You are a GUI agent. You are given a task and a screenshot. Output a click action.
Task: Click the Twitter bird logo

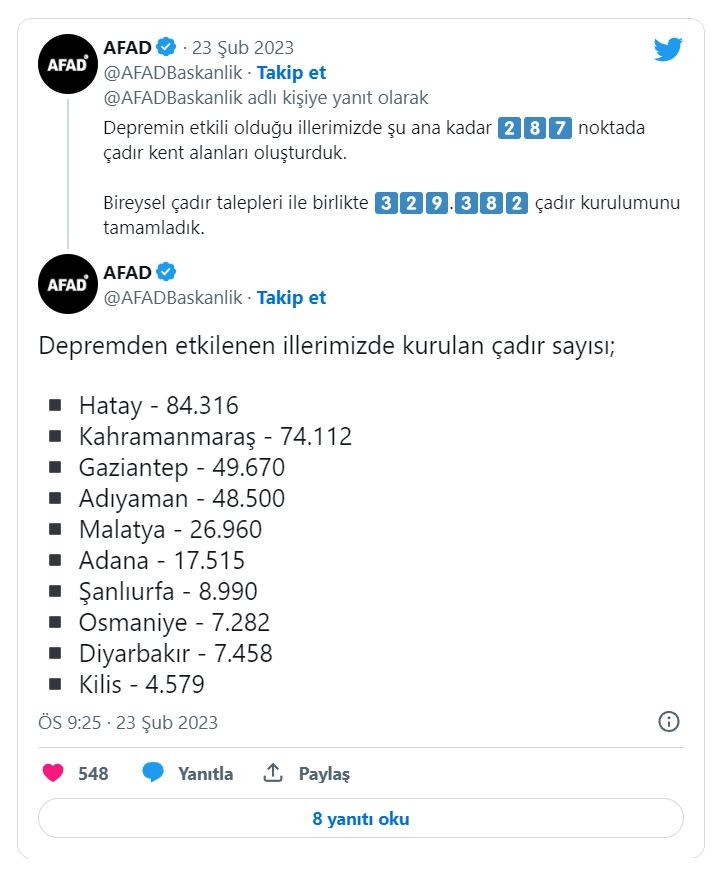click(x=668, y=49)
